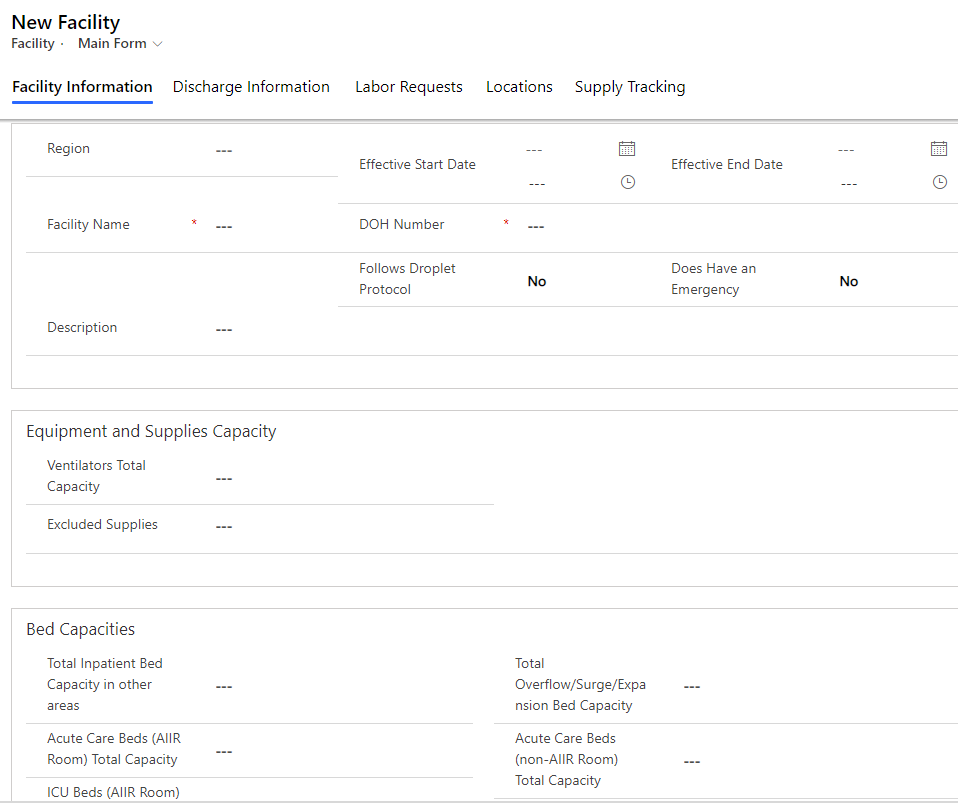
Task: Click the Facility Name input field
Action: pos(275,226)
